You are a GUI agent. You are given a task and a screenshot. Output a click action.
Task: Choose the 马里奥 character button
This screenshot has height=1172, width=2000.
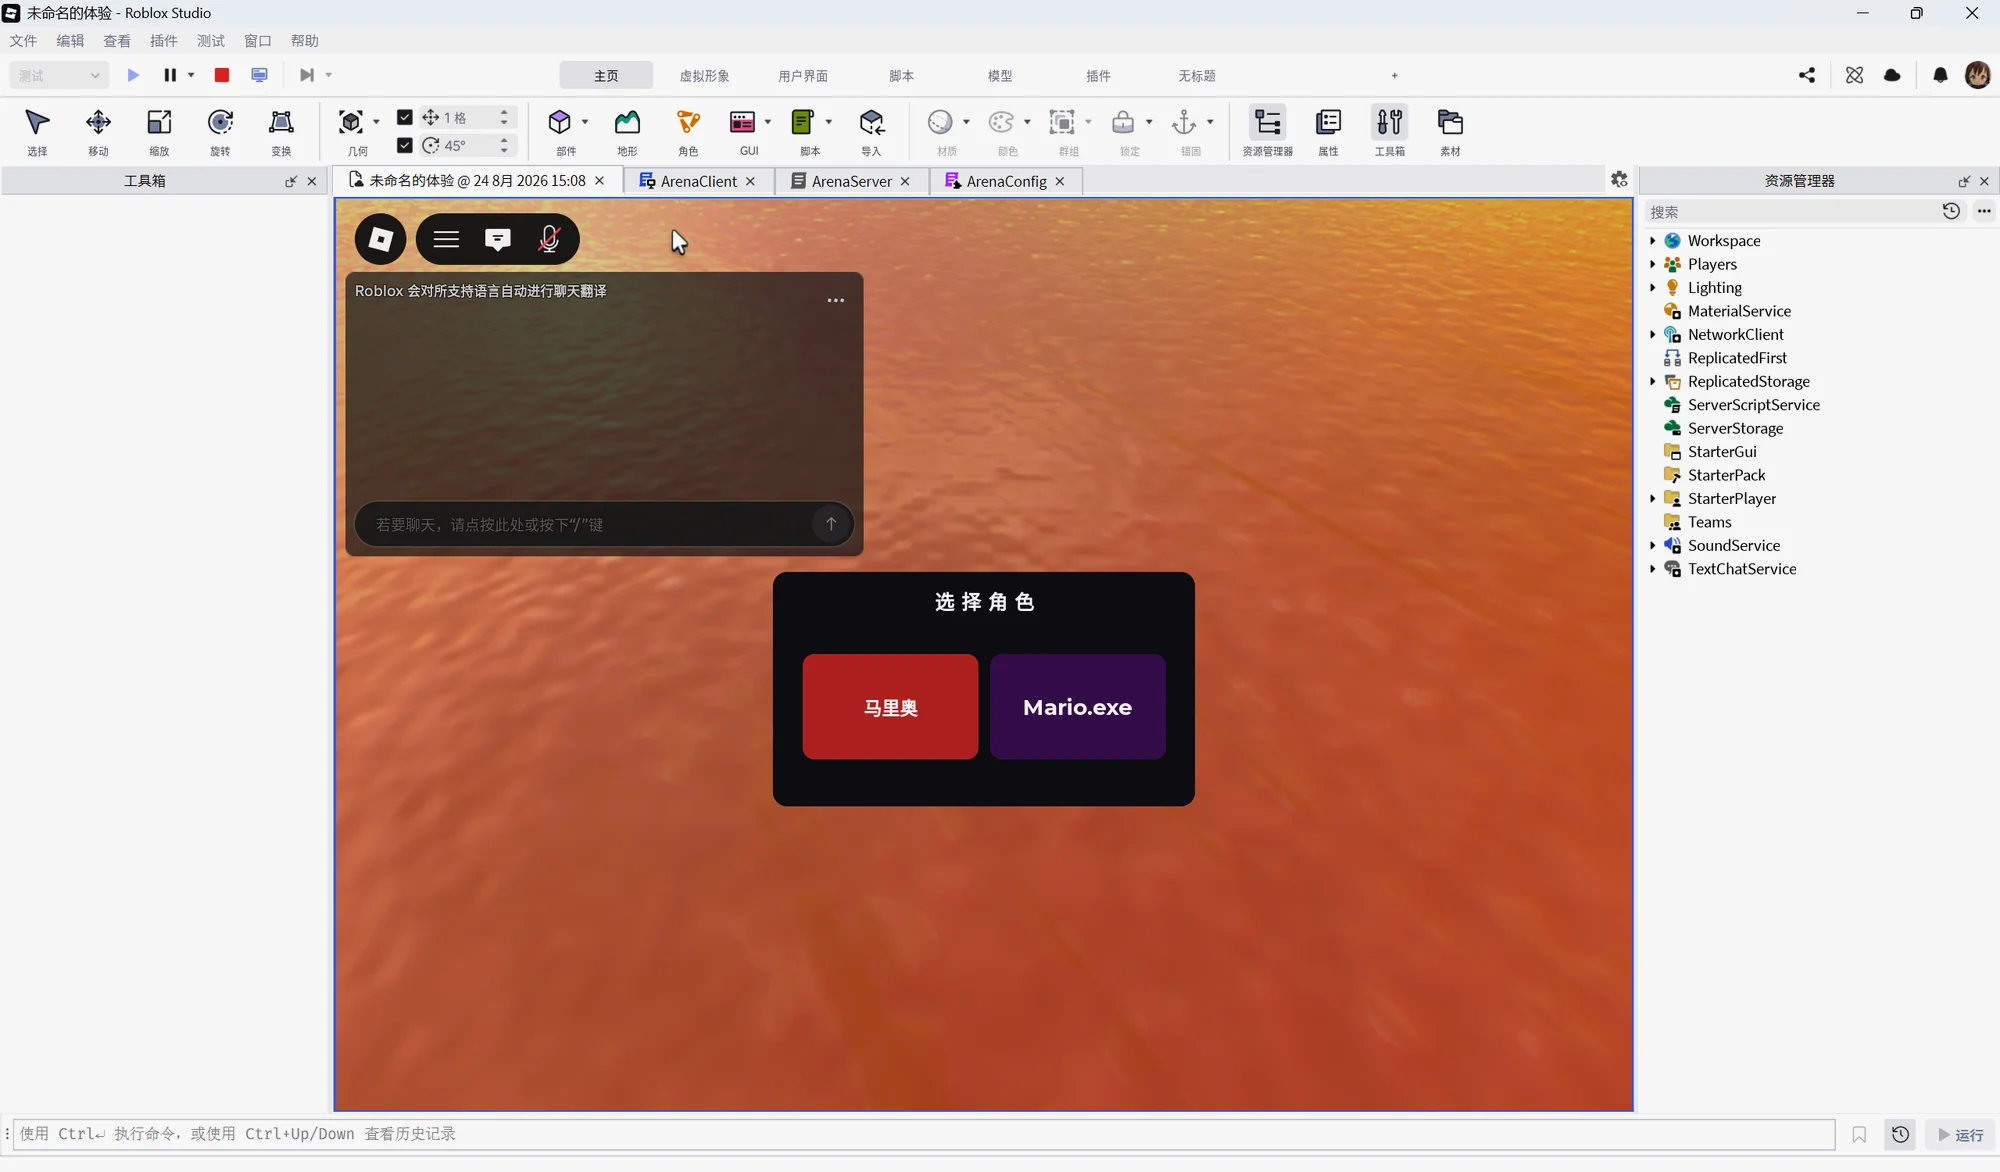[x=890, y=707]
